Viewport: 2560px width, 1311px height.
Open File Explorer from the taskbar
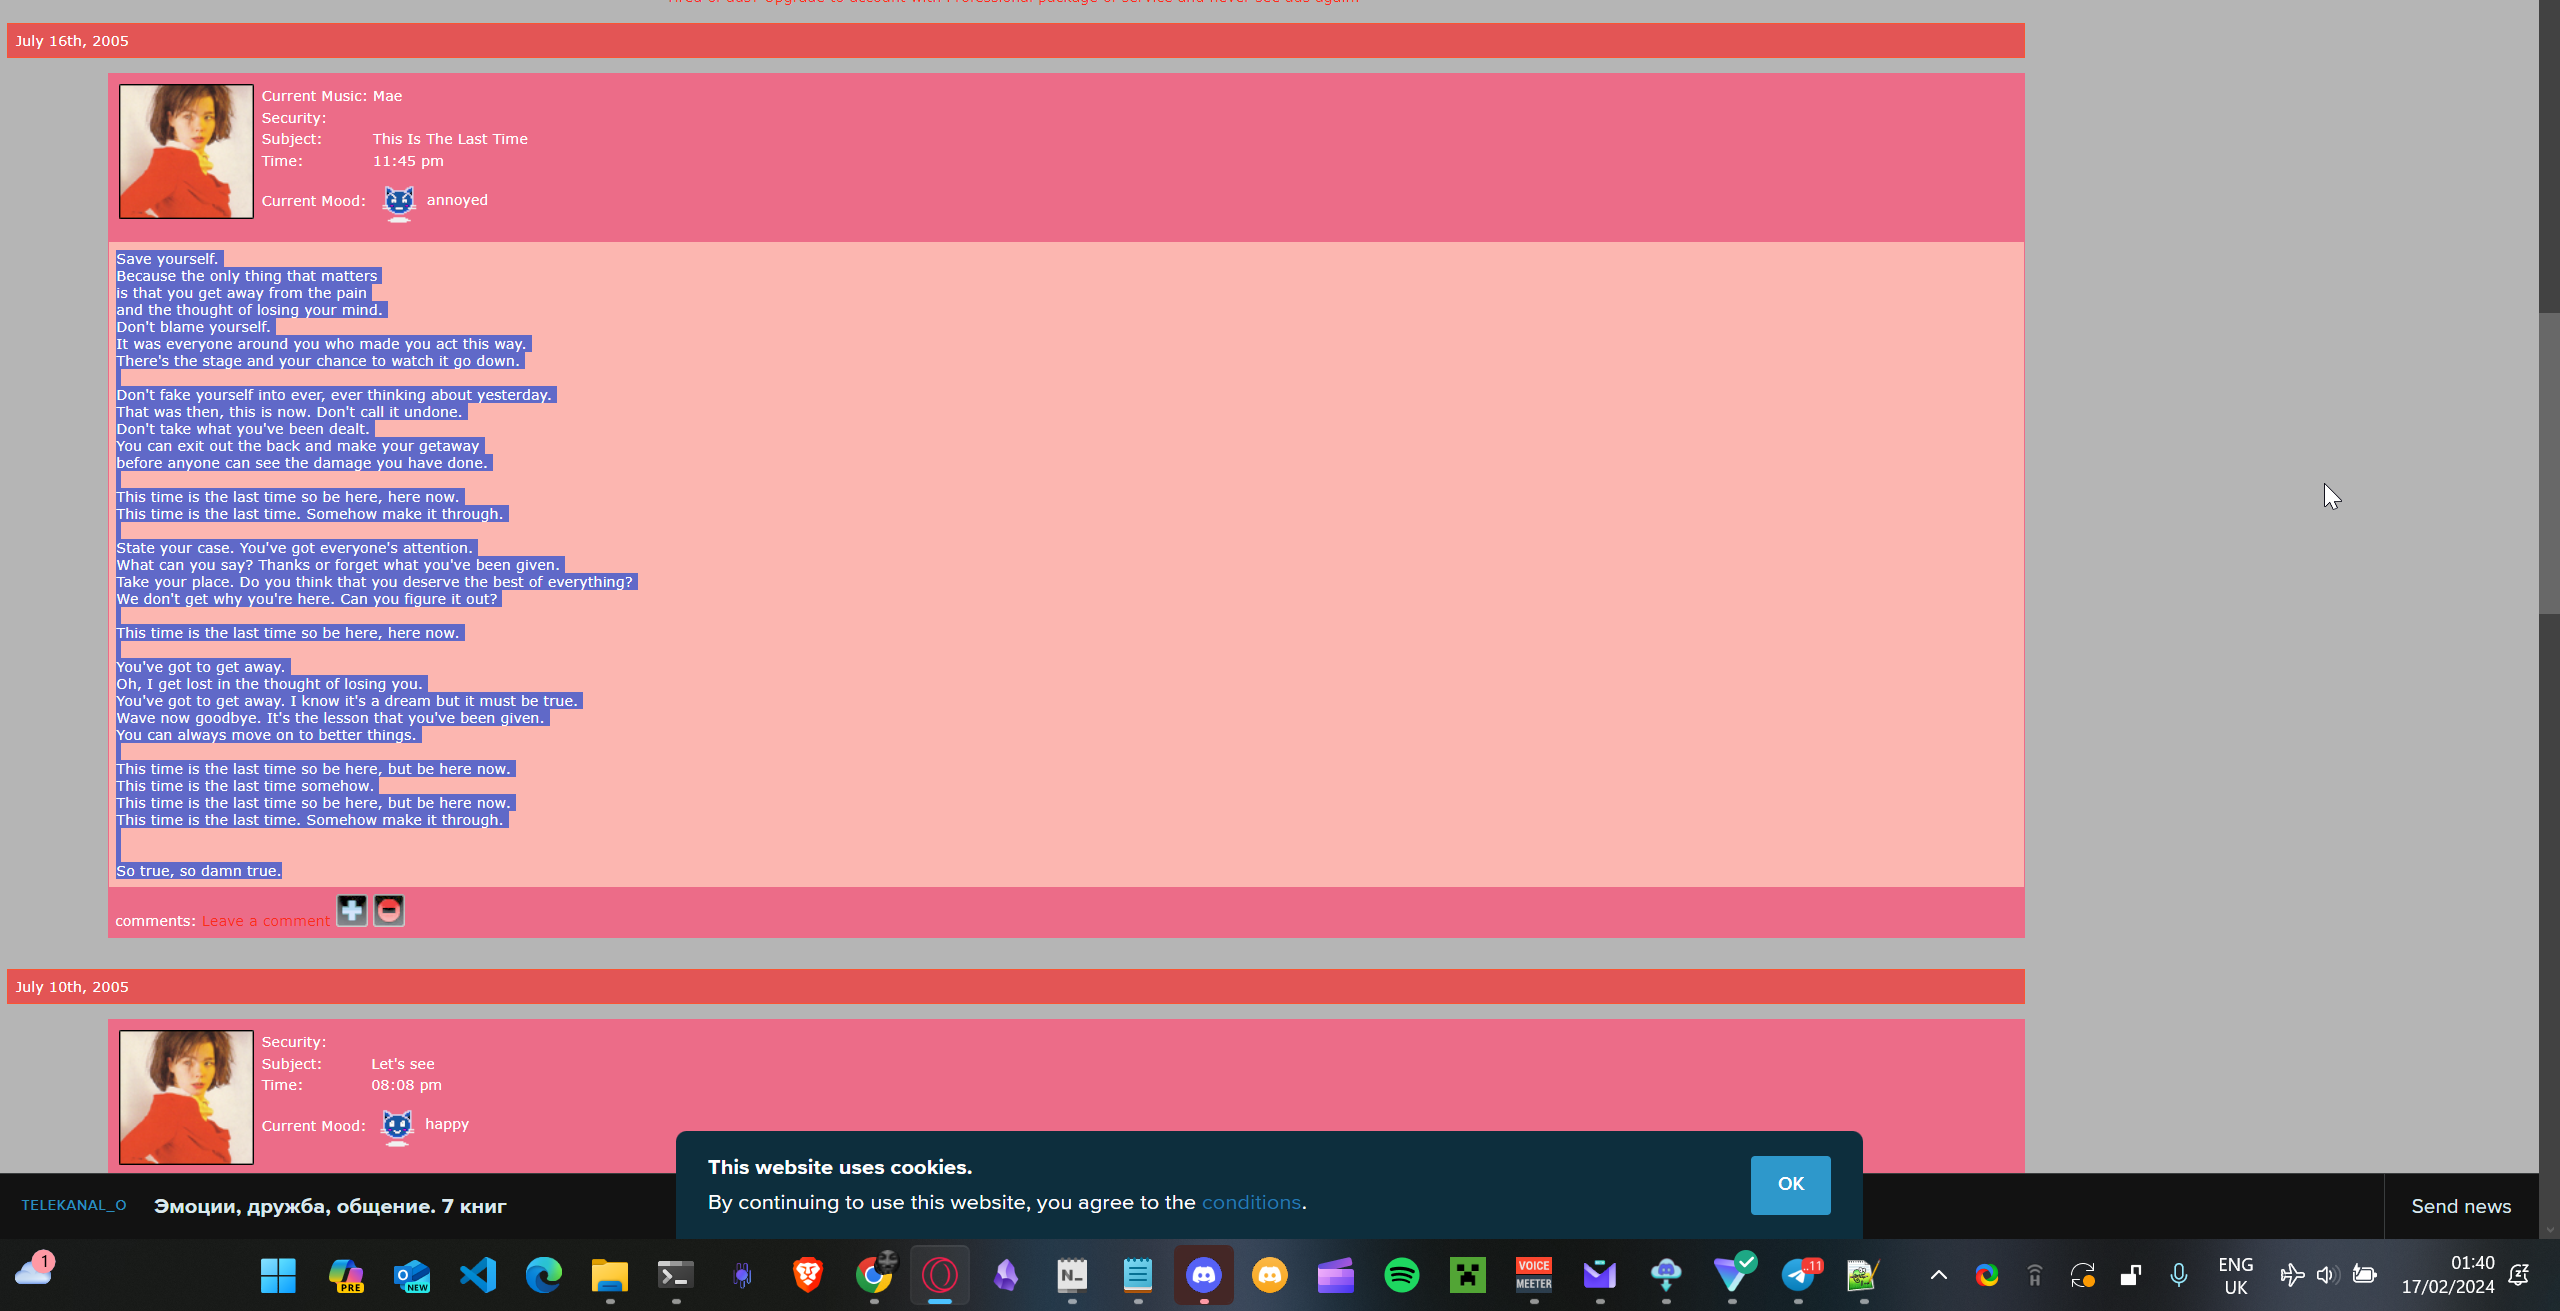pyautogui.click(x=610, y=1275)
